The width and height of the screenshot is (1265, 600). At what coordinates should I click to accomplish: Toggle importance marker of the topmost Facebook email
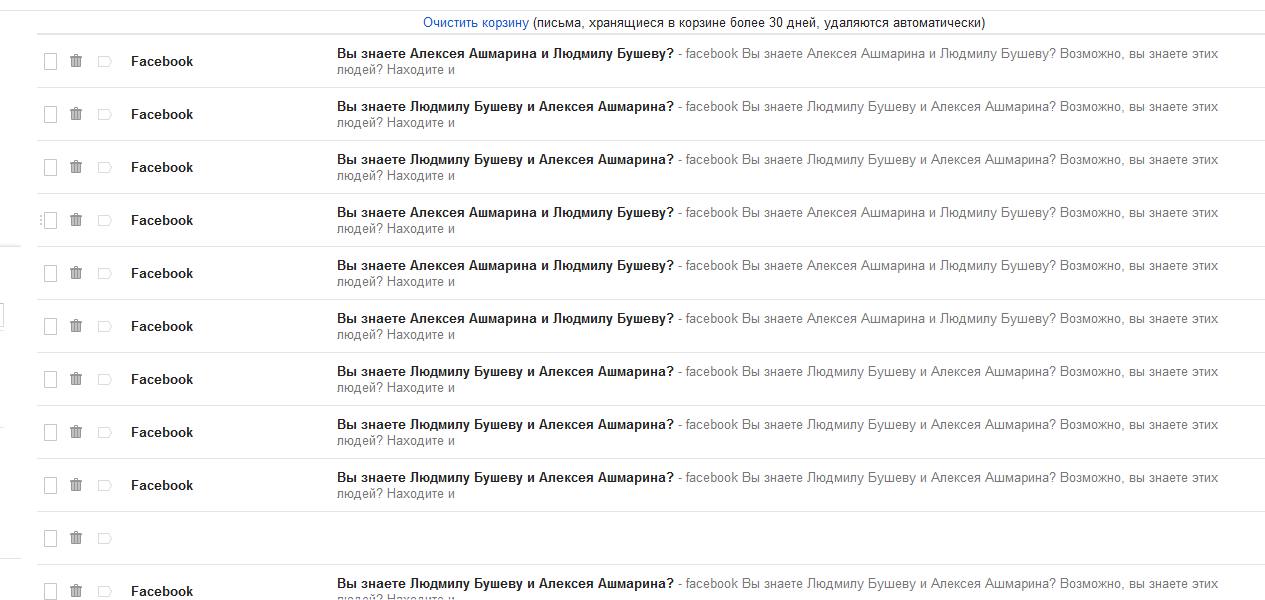[104, 61]
